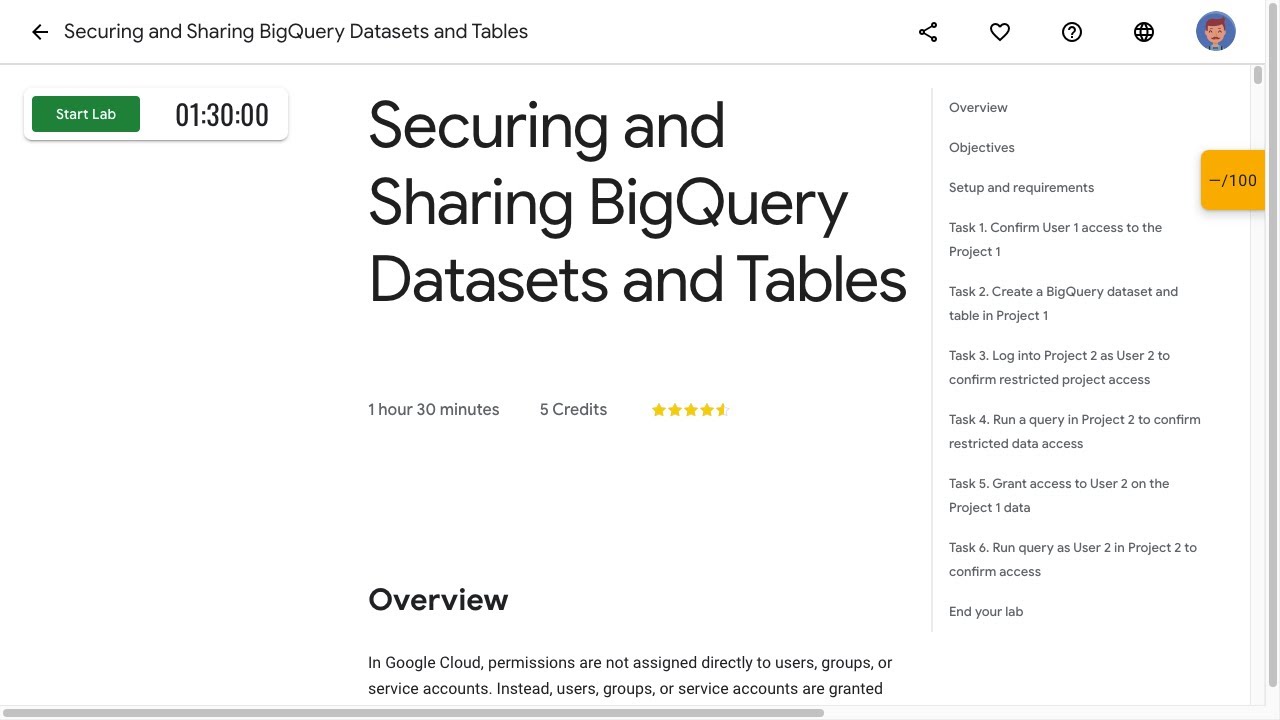
Task: Jump to Overview in the outline
Action: 978,107
